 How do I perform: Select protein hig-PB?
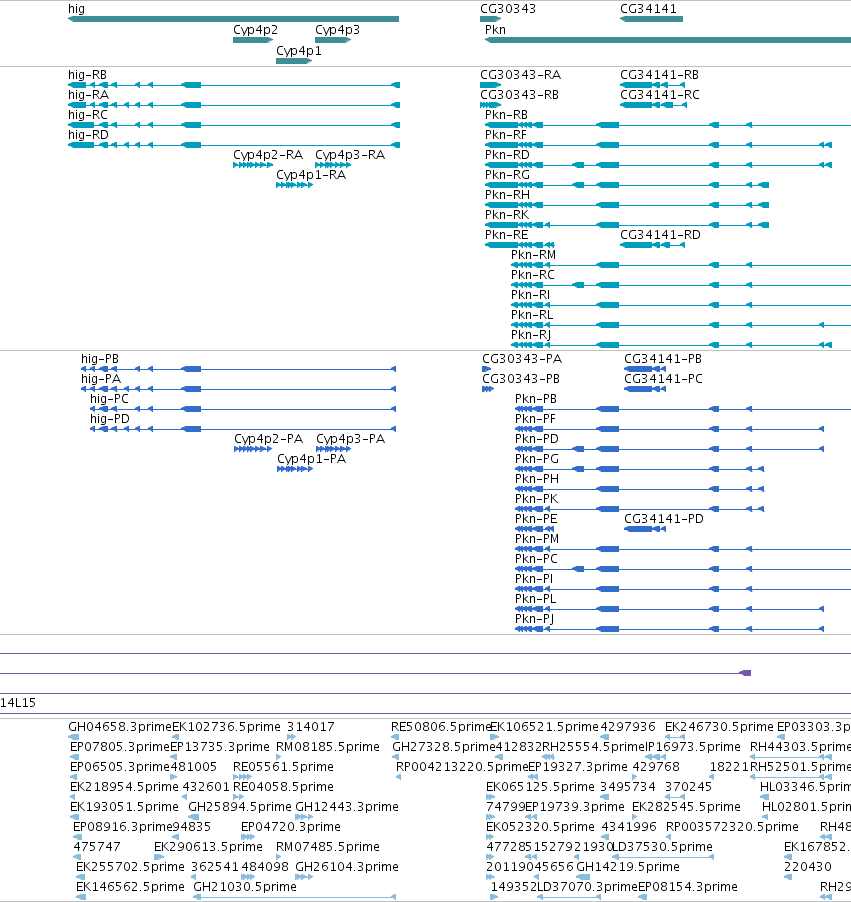point(238,369)
